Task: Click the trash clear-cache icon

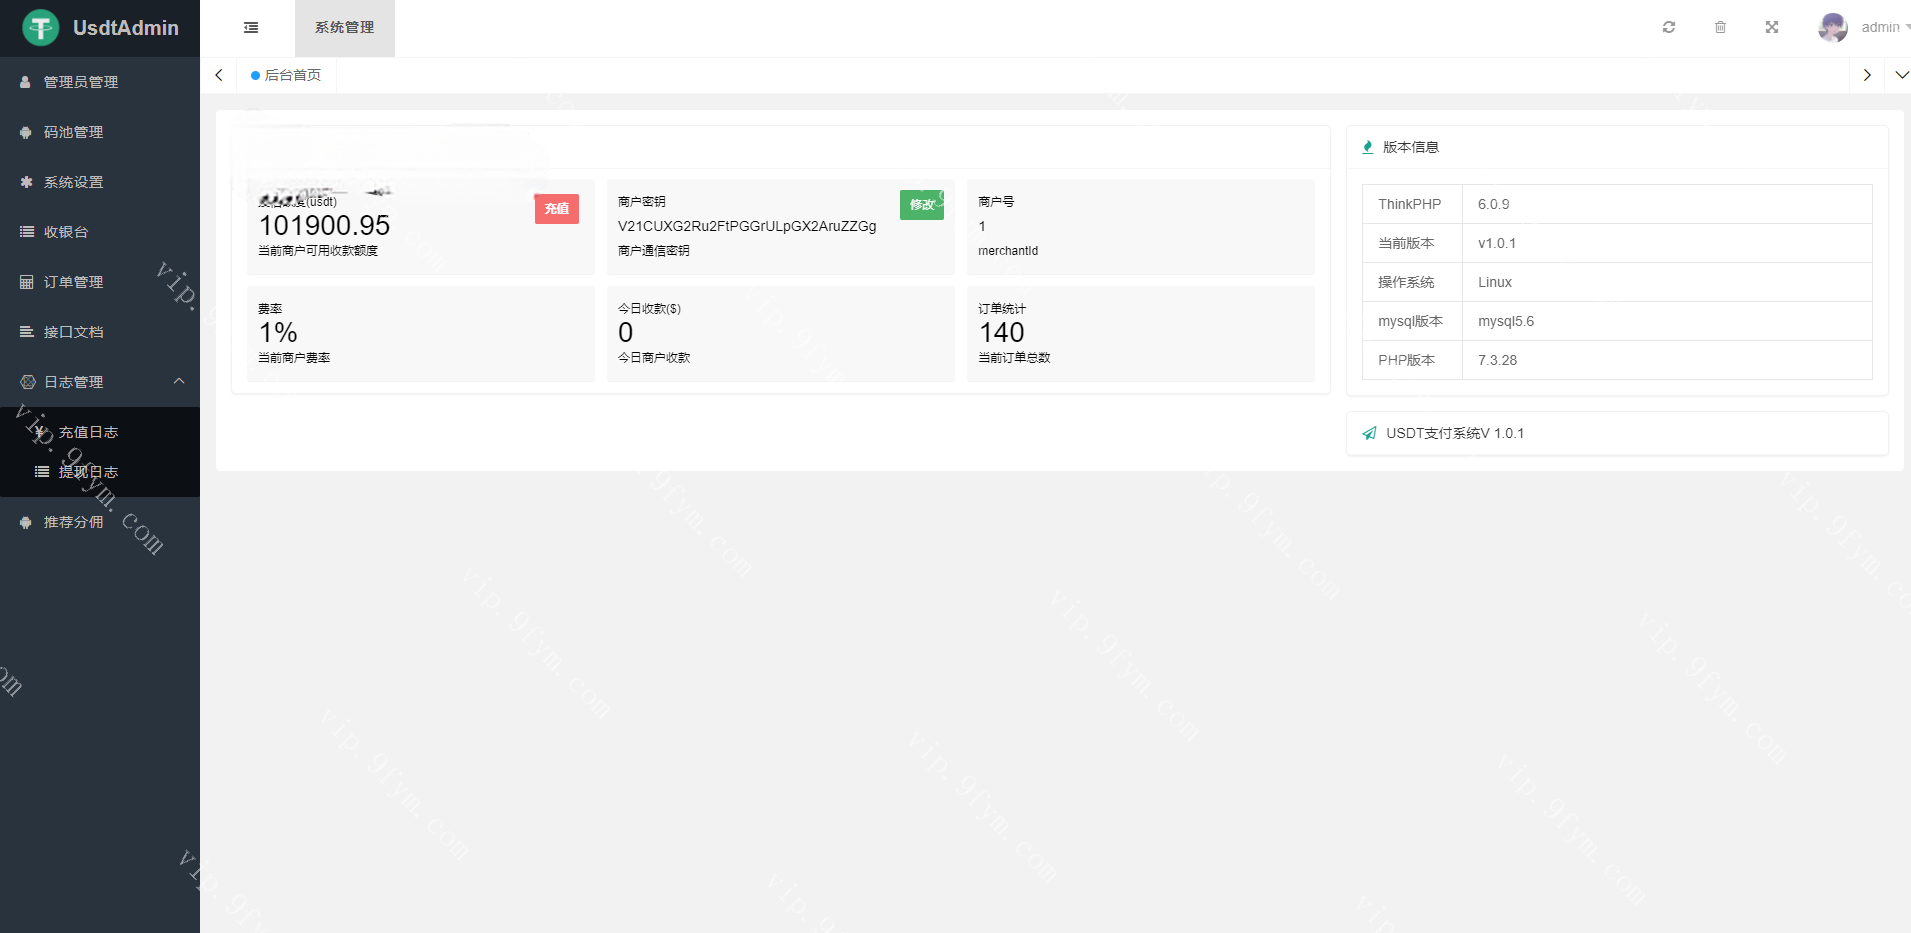Action: pos(1720,28)
